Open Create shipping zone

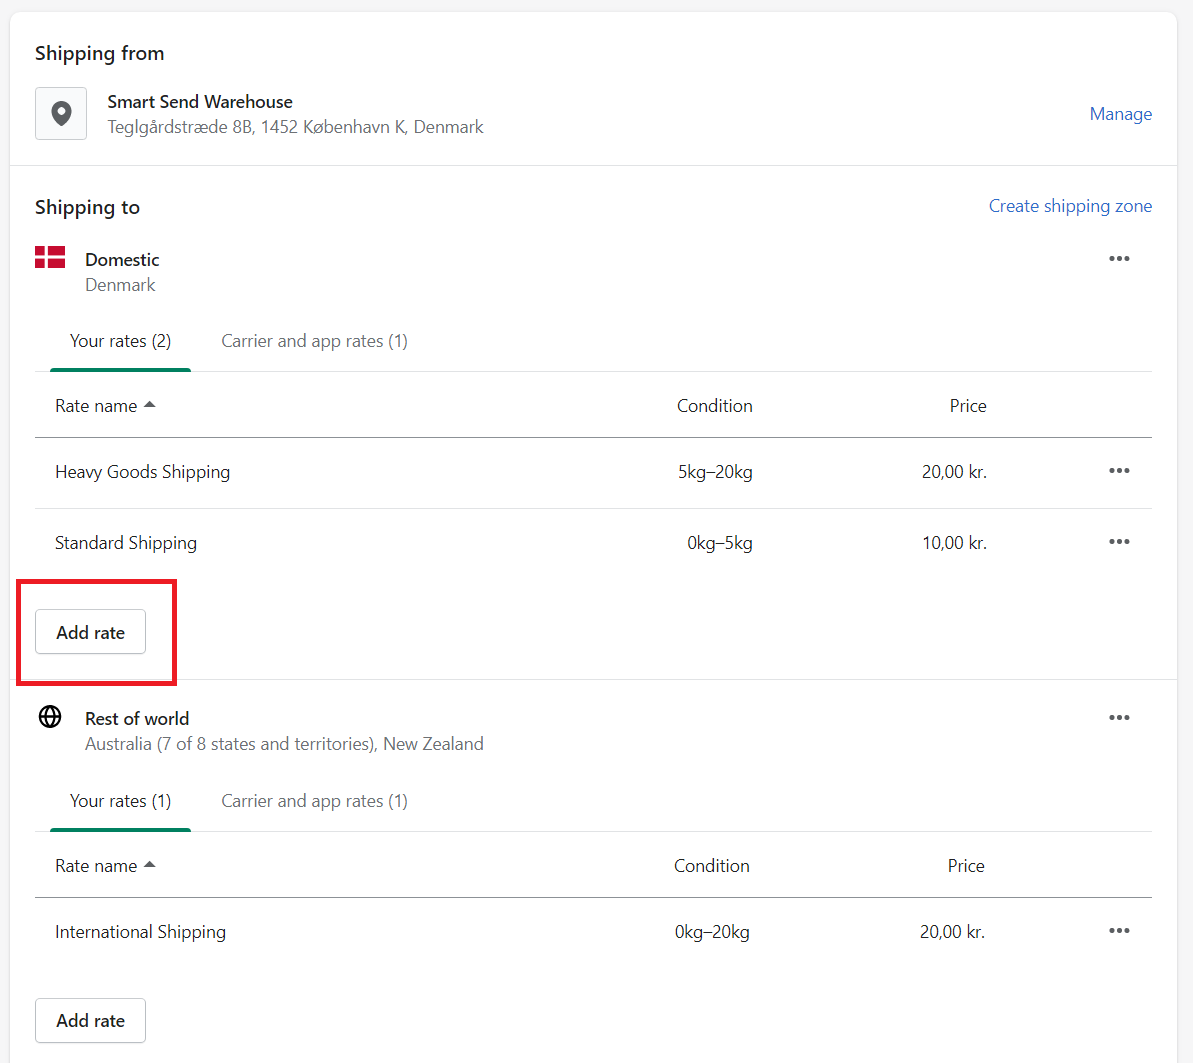(x=1070, y=206)
